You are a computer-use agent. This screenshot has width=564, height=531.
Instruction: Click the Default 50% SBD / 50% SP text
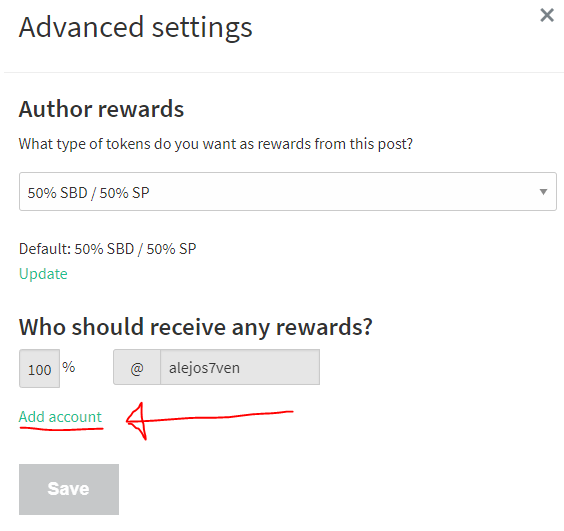[x=108, y=249]
